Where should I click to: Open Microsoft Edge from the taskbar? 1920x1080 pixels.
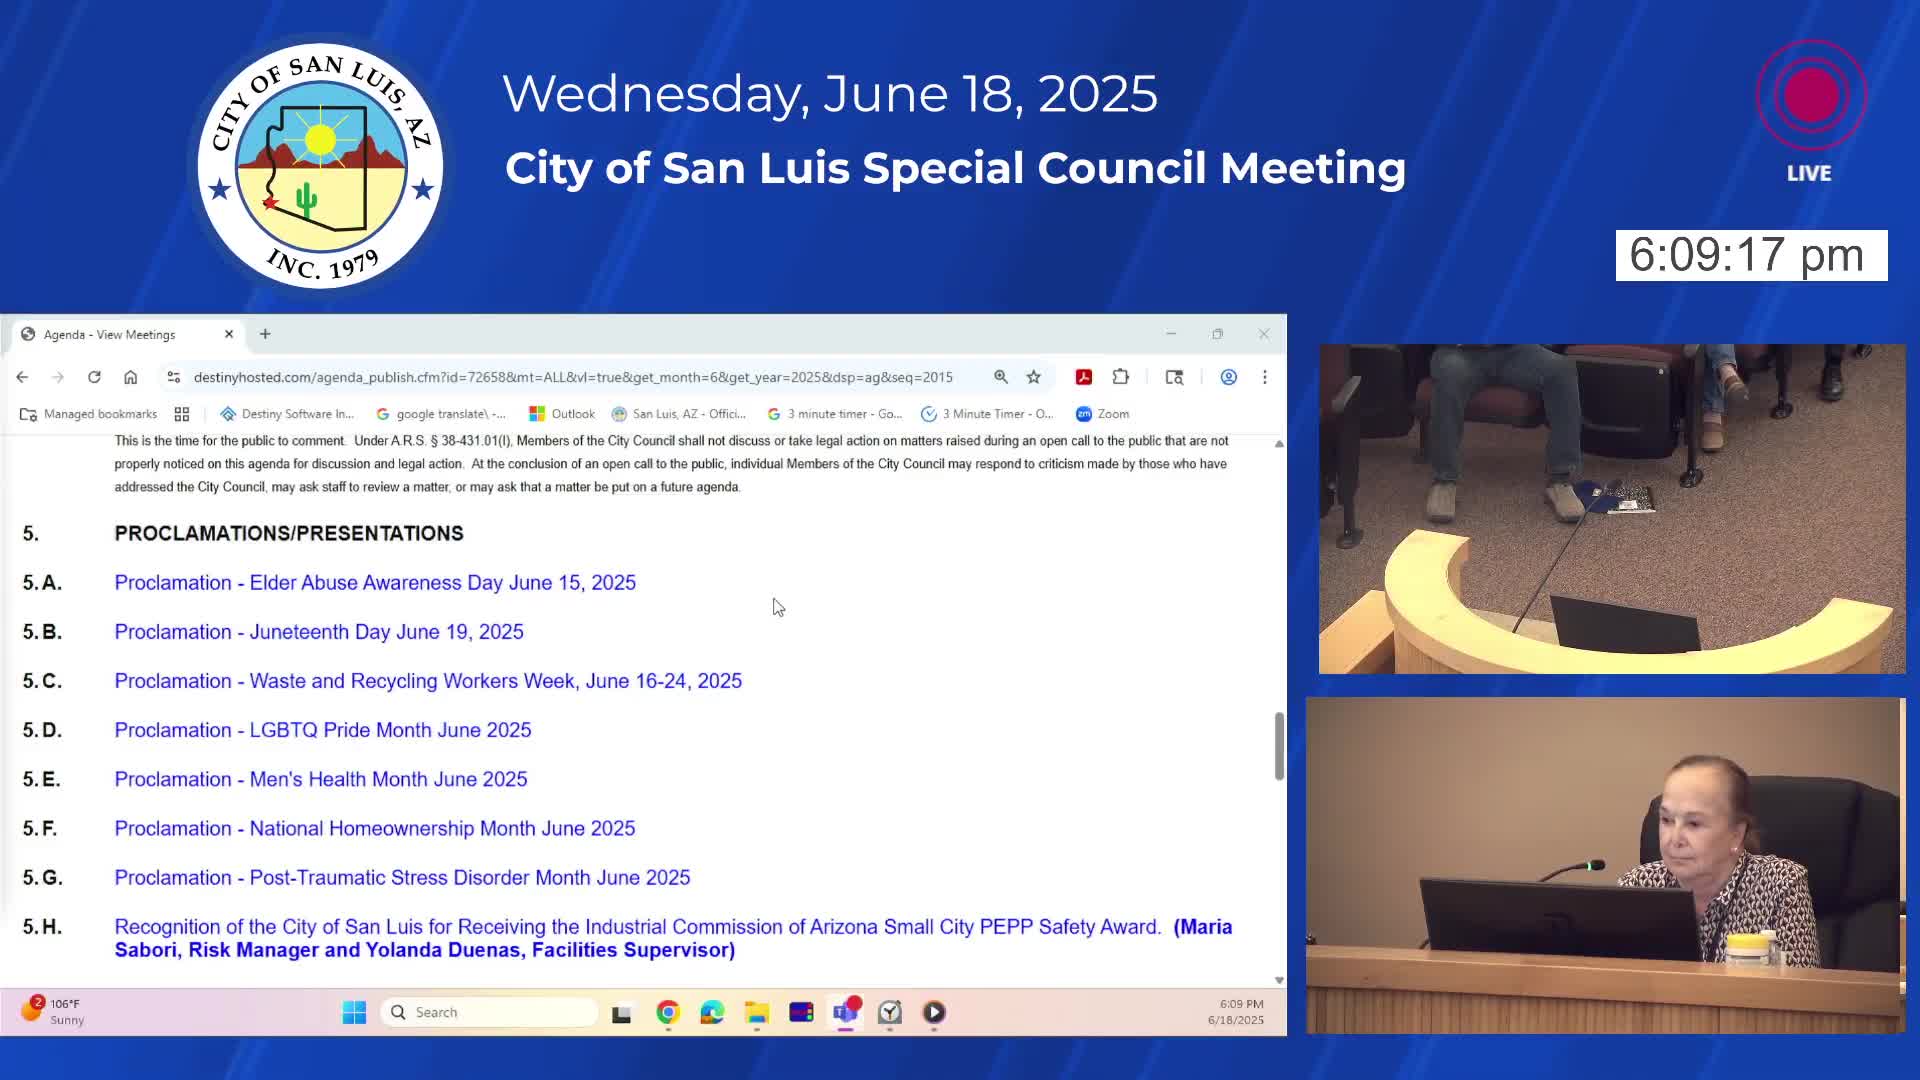(x=712, y=1013)
